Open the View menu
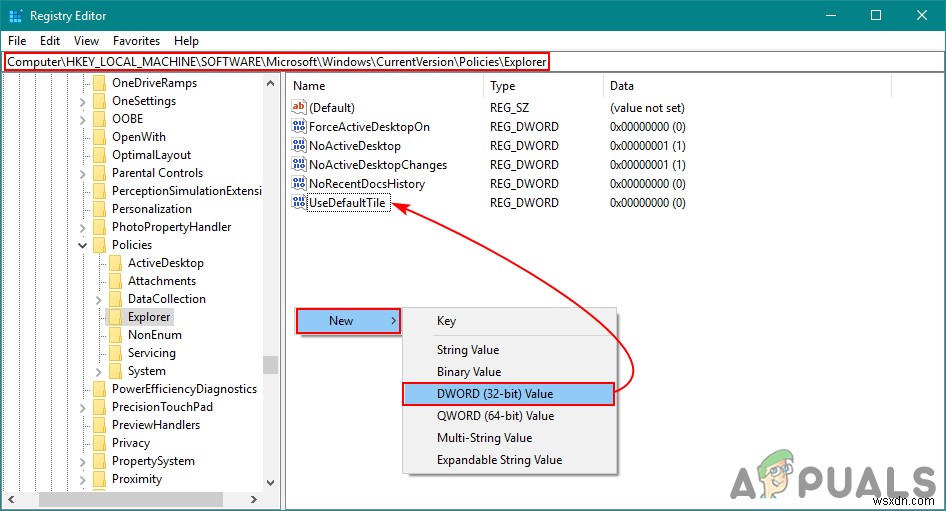 coord(86,40)
